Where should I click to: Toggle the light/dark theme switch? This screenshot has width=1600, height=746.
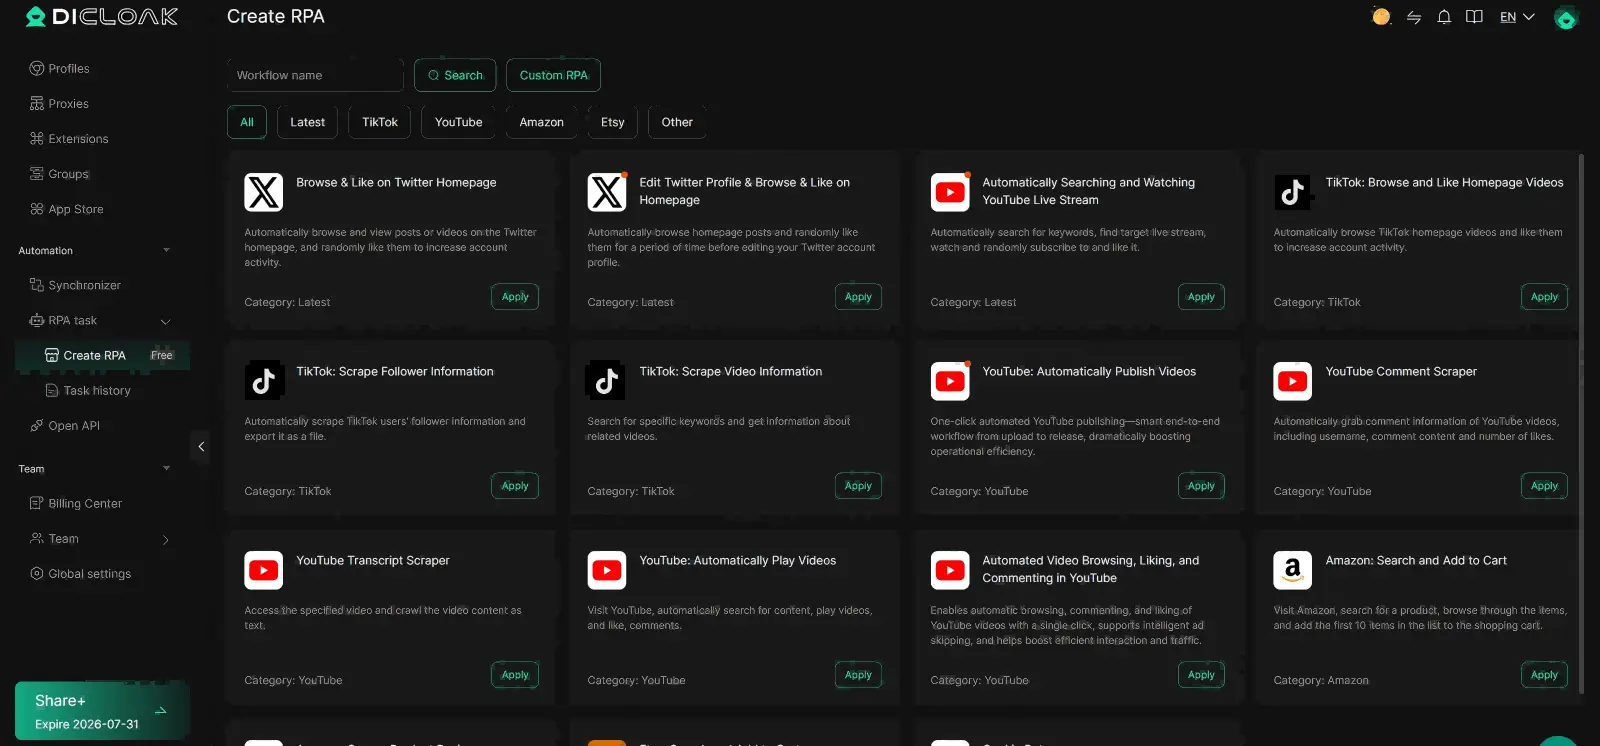pyautogui.click(x=1381, y=17)
